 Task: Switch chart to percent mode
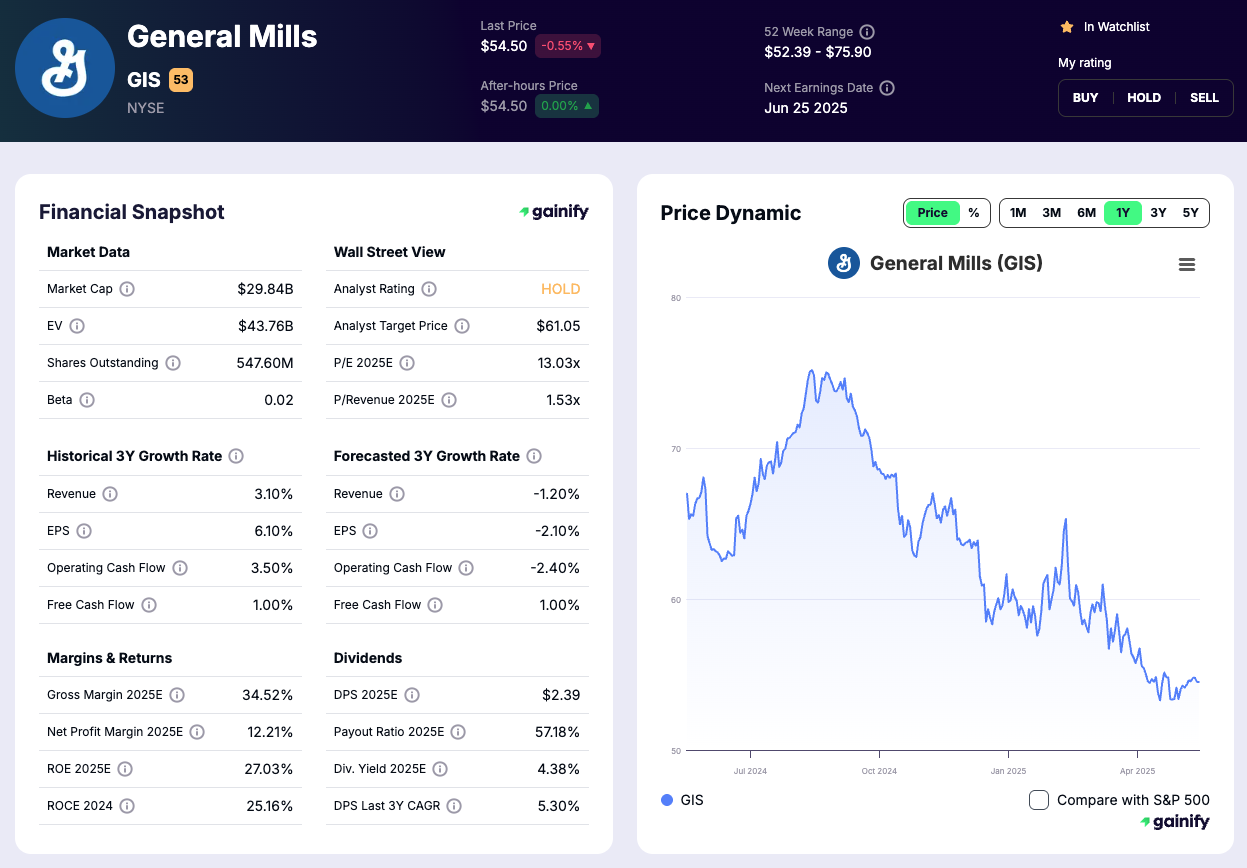point(974,213)
